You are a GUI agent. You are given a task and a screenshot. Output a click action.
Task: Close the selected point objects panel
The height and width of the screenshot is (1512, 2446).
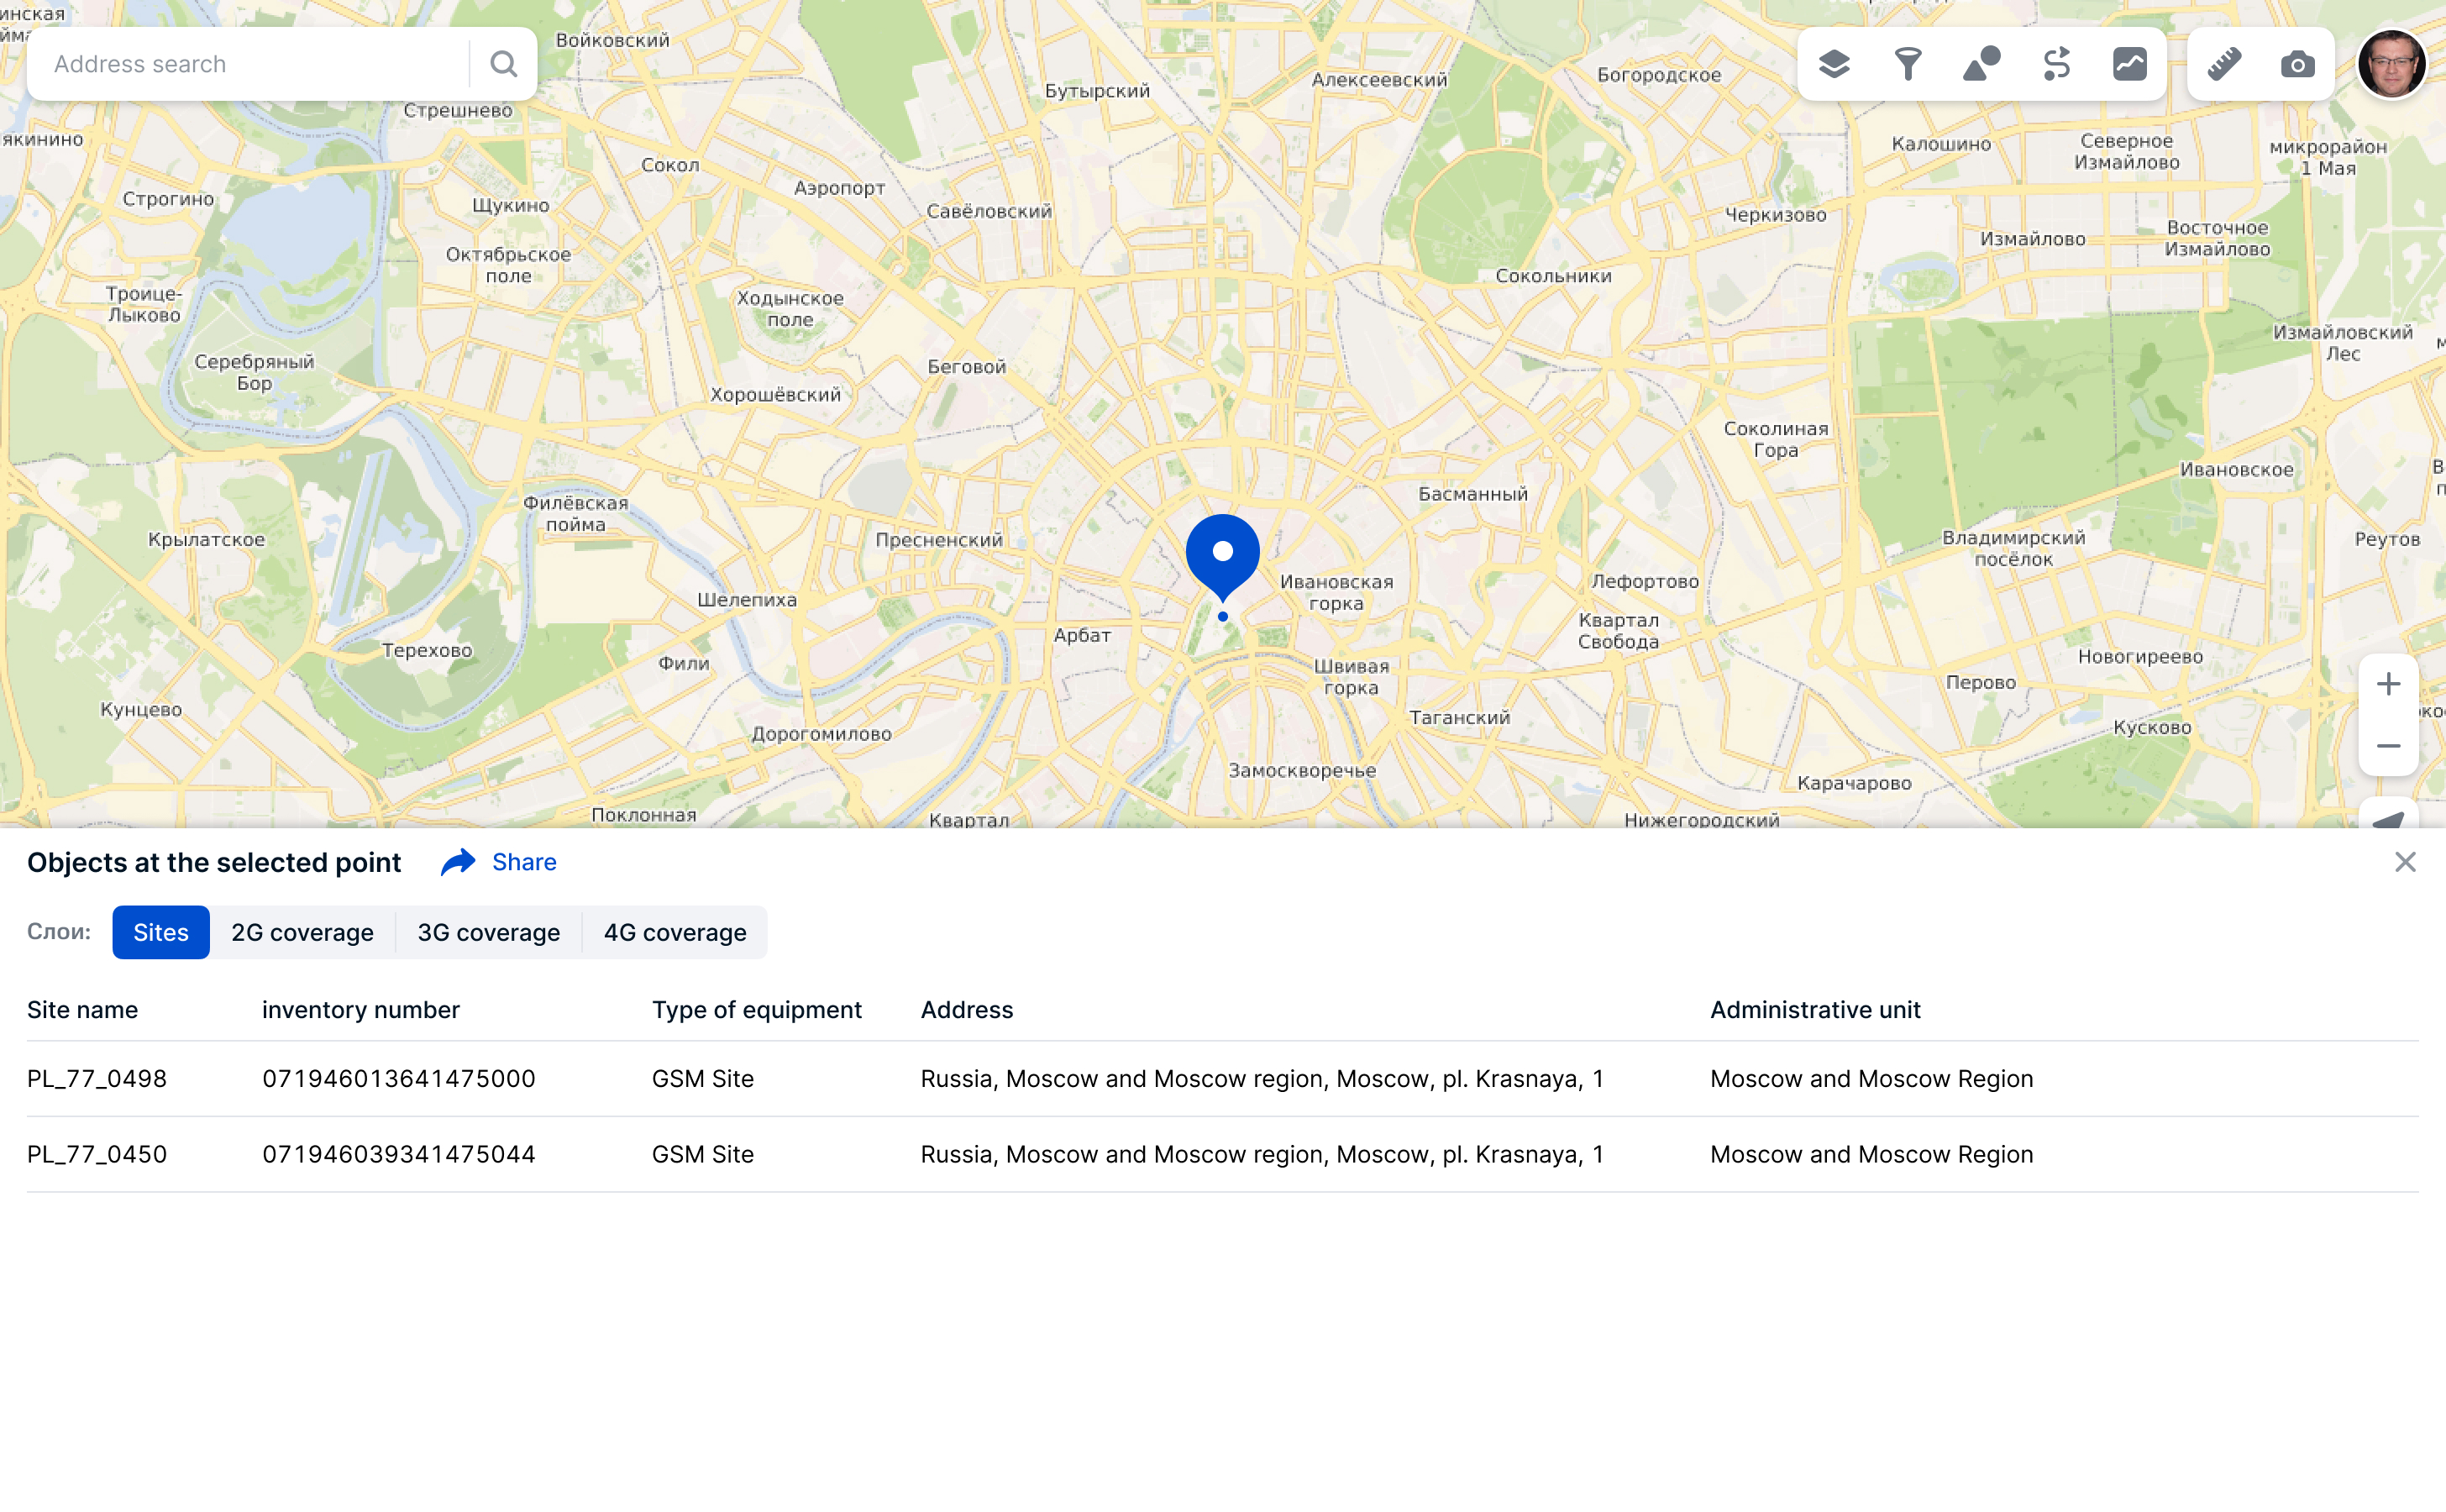(x=2405, y=862)
